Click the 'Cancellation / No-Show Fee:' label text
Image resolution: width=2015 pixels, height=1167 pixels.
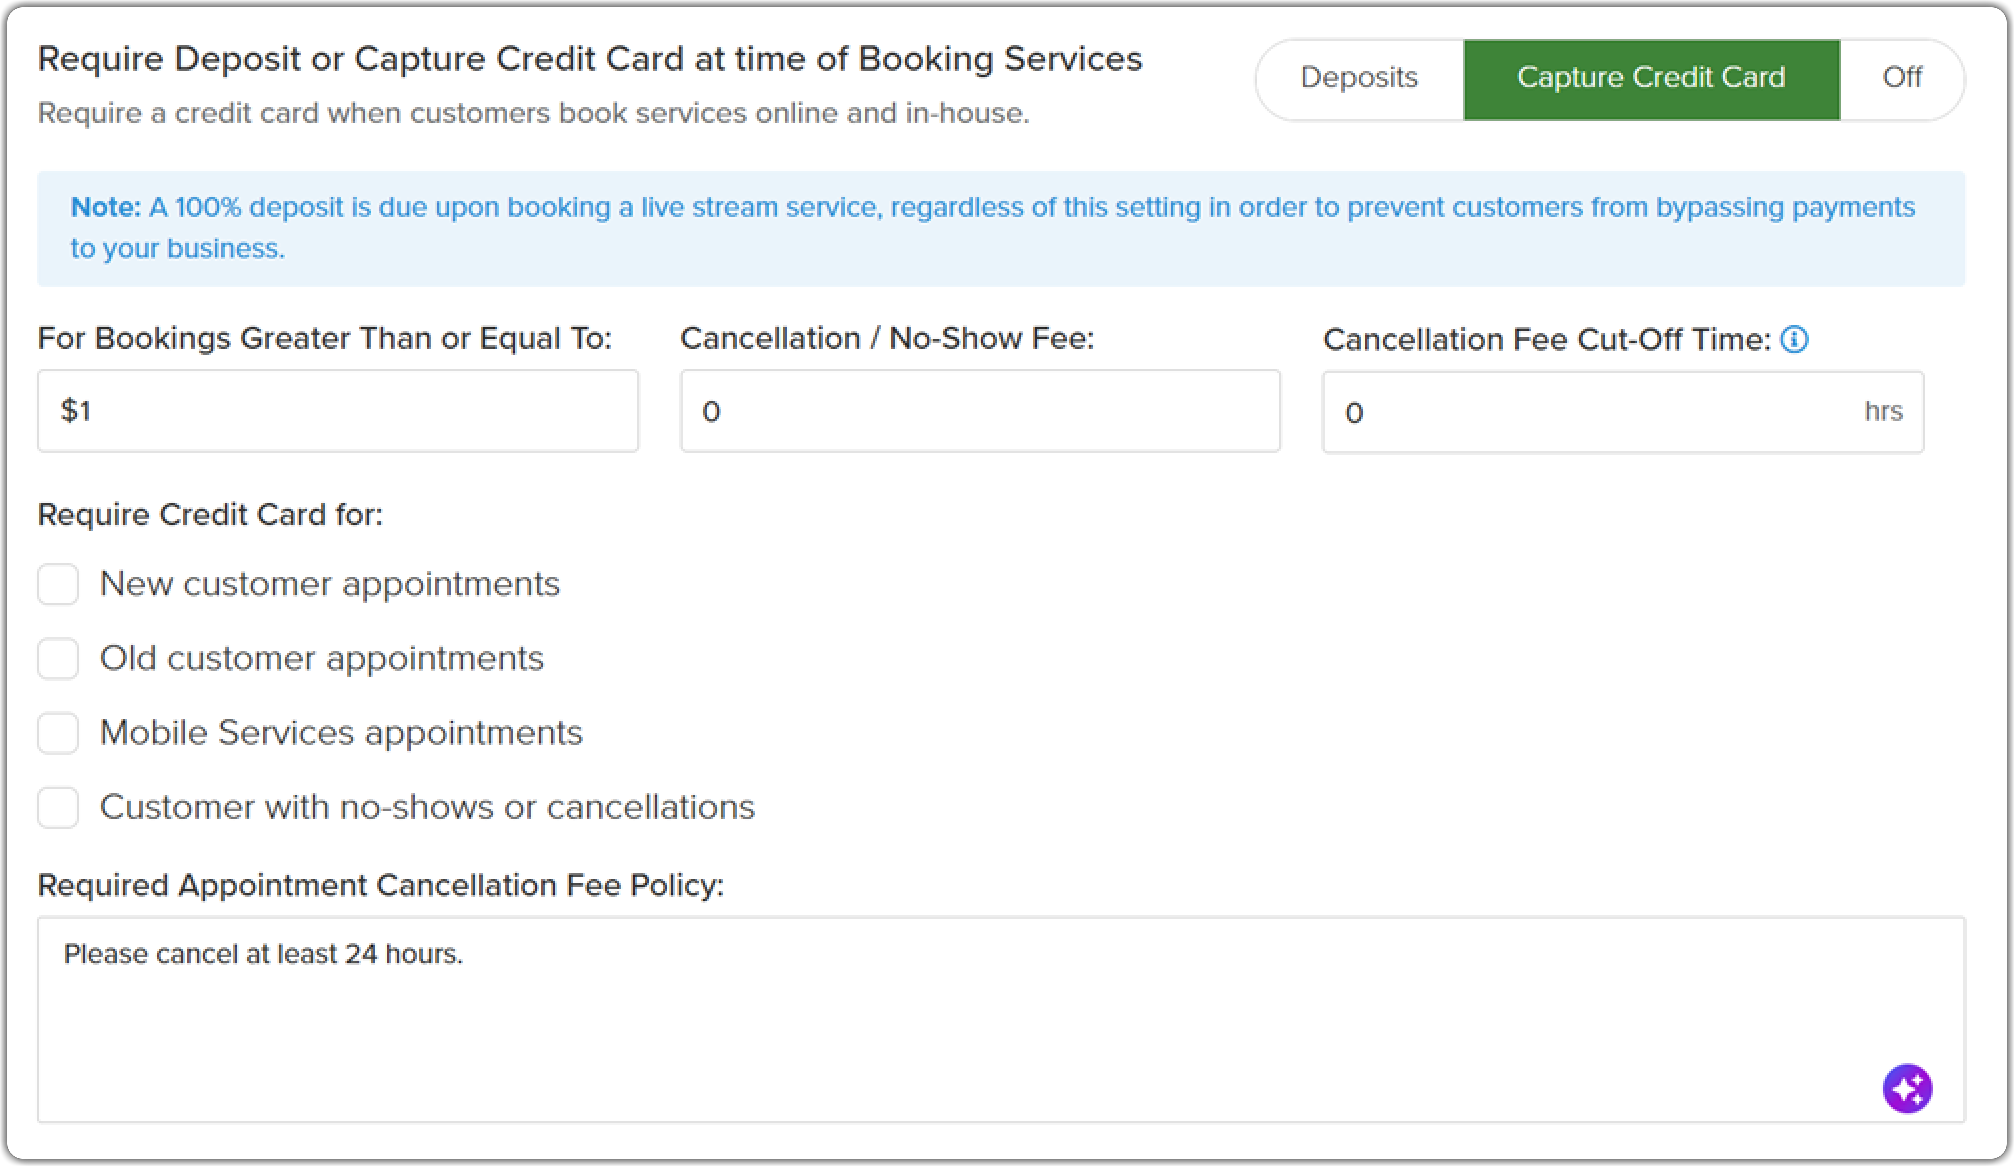pos(887,339)
